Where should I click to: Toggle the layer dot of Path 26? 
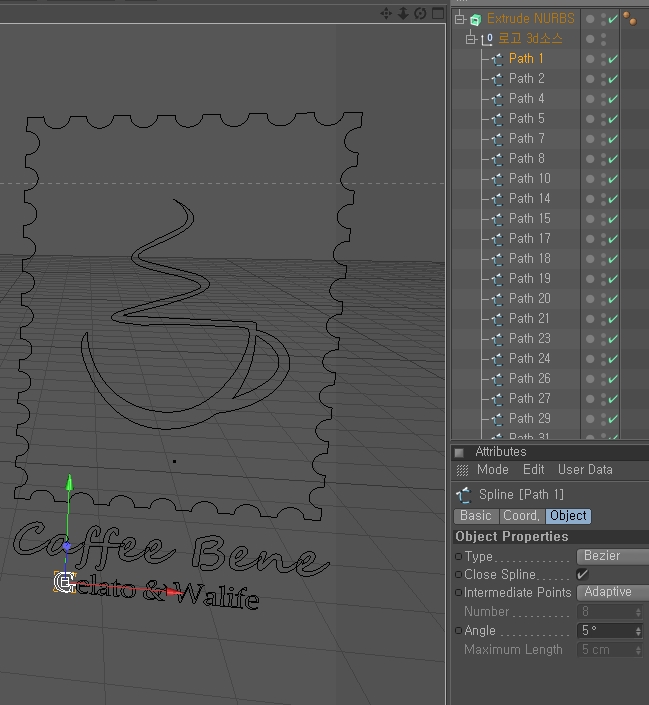click(590, 379)
